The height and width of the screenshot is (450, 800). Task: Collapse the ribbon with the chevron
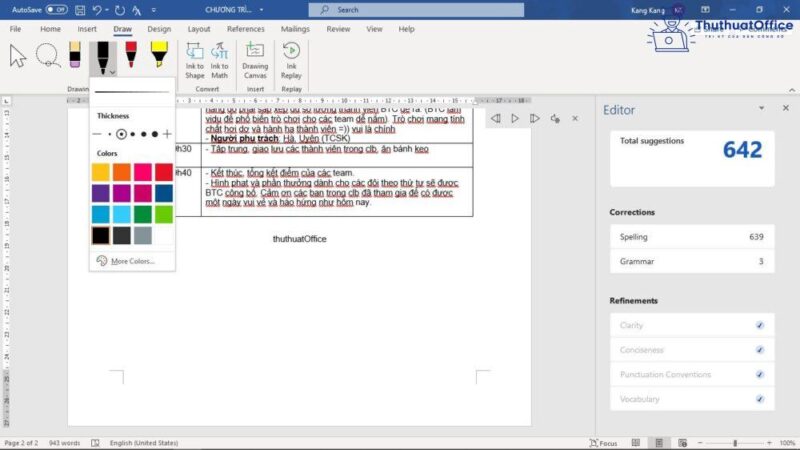[789, 89]
